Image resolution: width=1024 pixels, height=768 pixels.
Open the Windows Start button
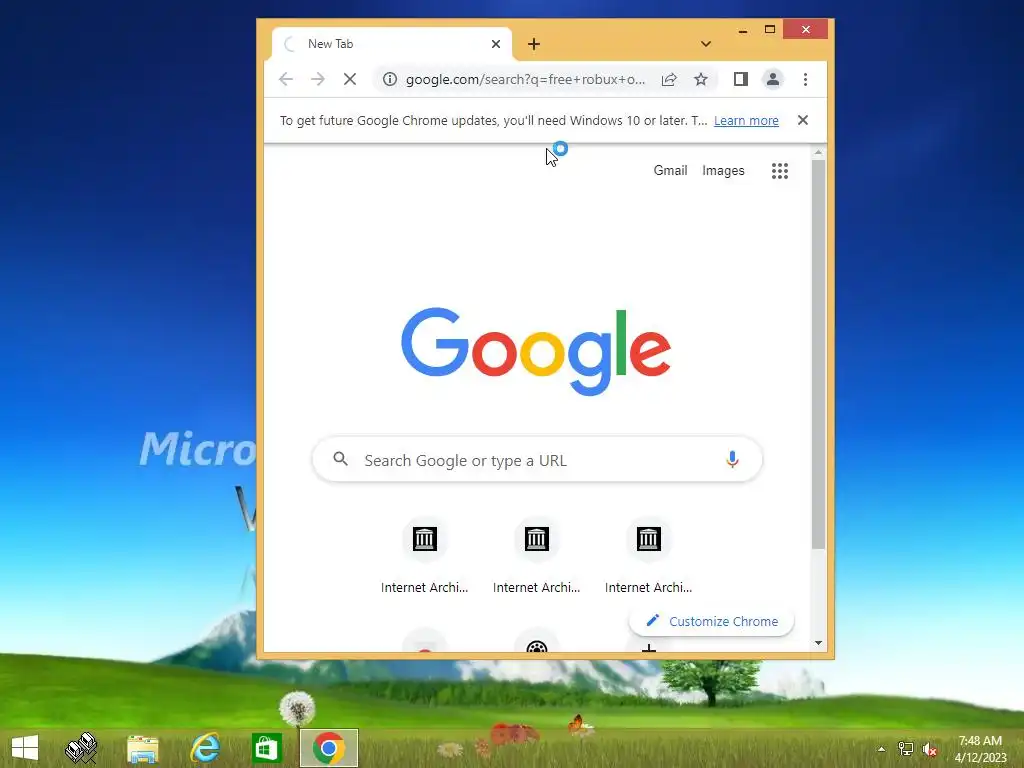click(25, 748)
